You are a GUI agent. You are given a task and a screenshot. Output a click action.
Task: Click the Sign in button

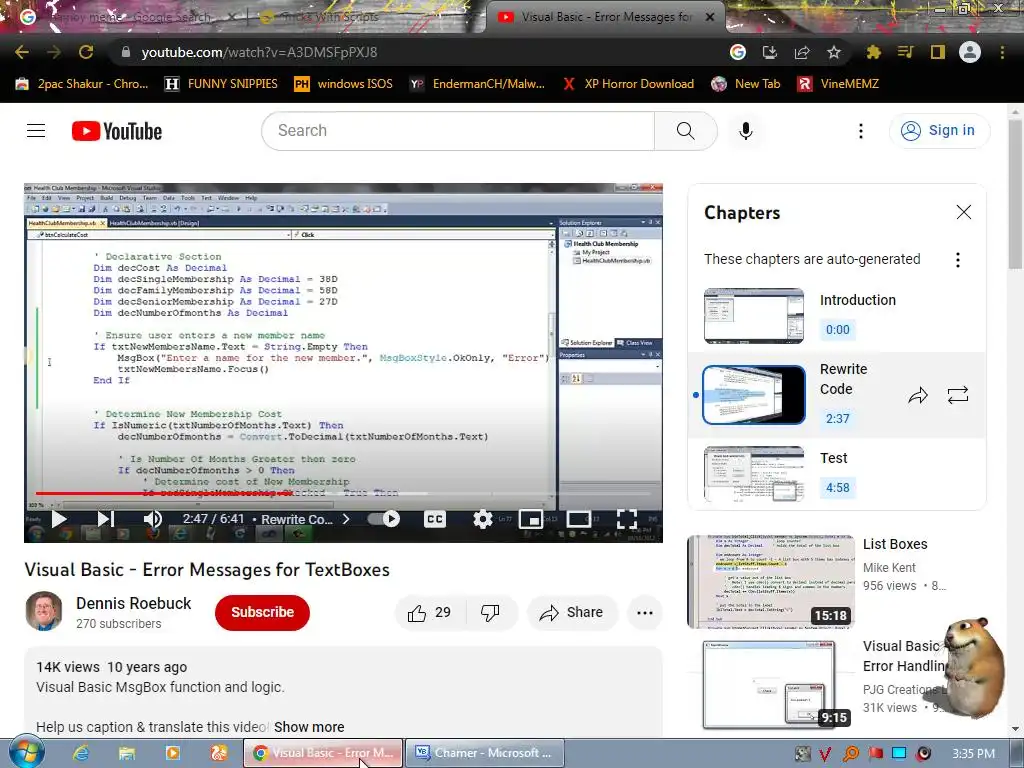[939, 131]
